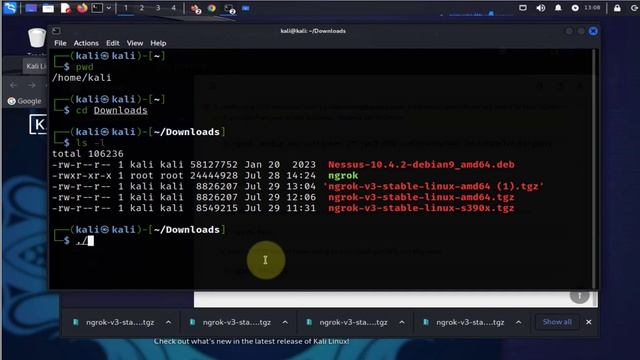Screen dimensions: 640x360
Task: Click the clock showing 13:08
Action: coord(592,8)
